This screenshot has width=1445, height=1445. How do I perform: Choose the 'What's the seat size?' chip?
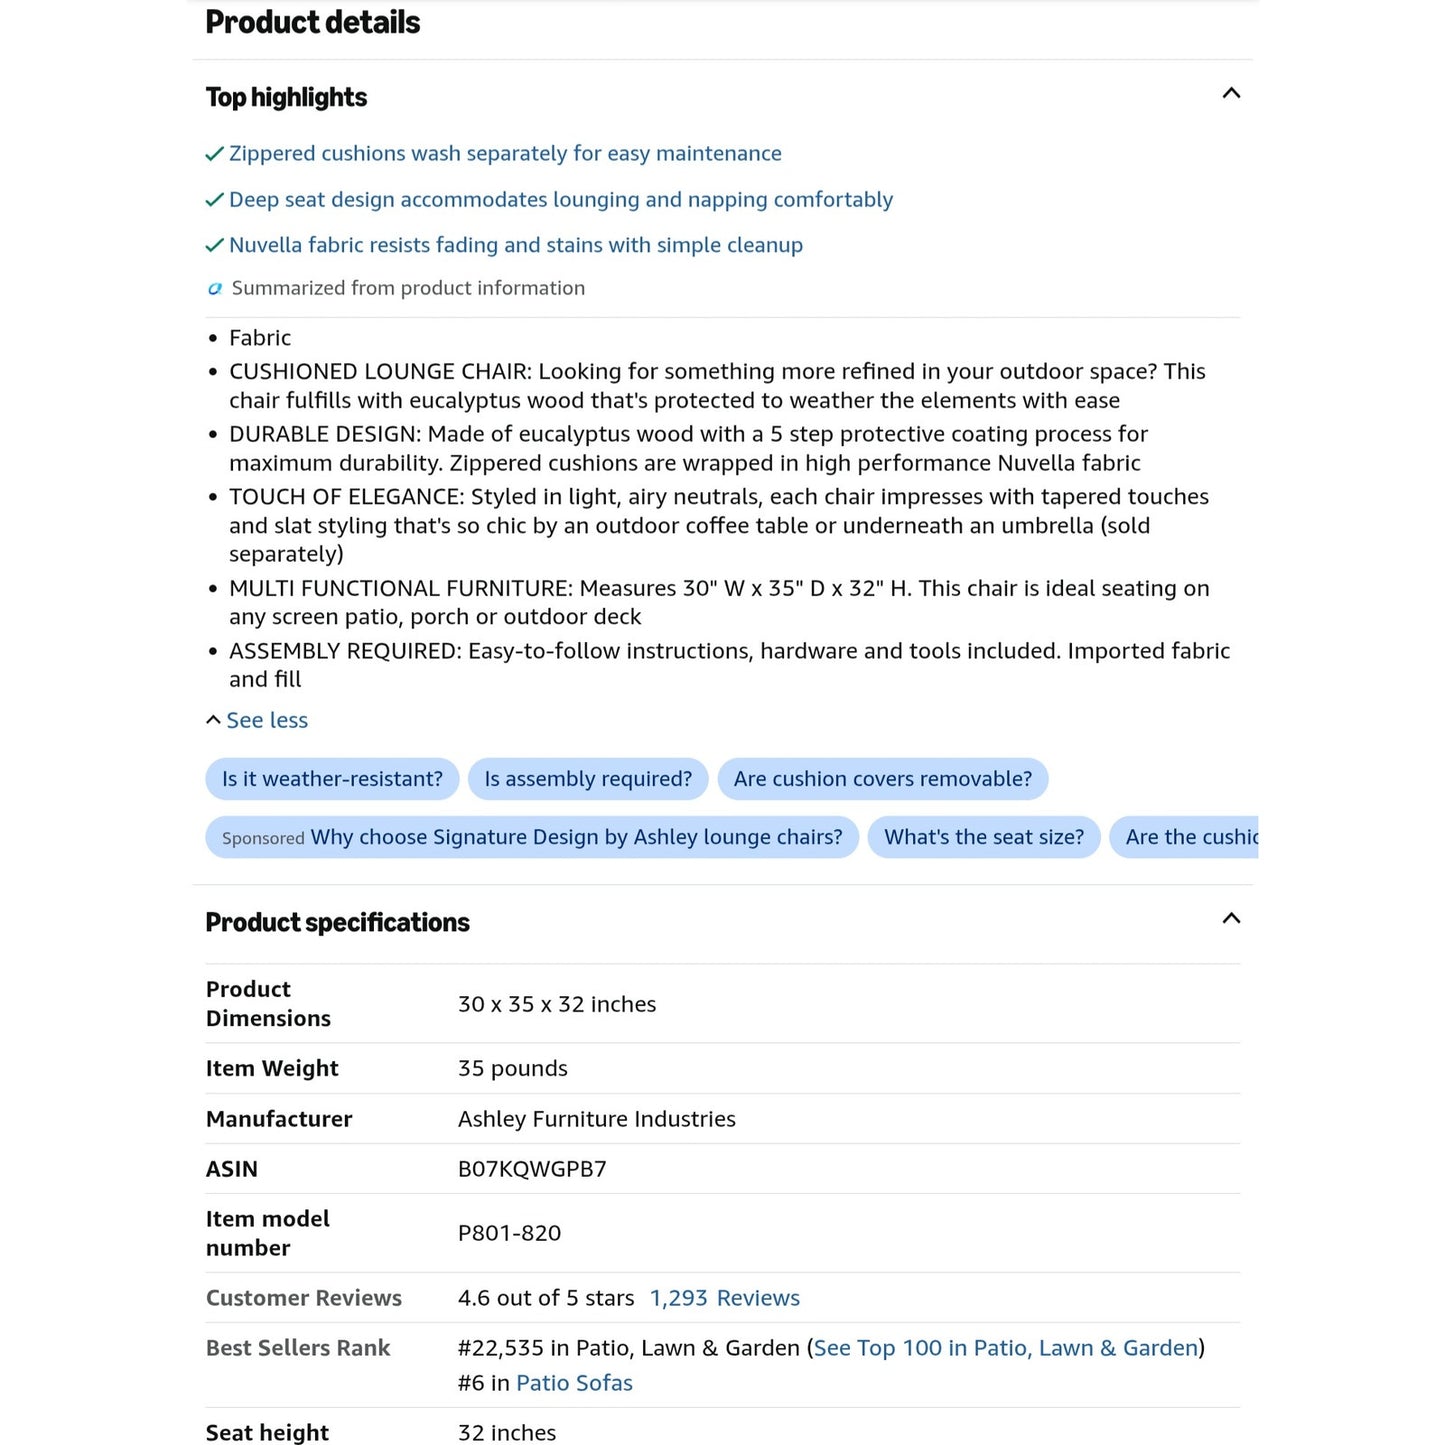tap(984, 837)
